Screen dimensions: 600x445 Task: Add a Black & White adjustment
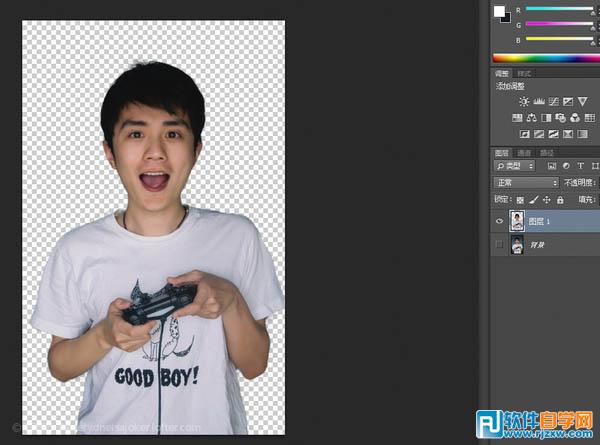pyautogui.click(x=546, y=118)
